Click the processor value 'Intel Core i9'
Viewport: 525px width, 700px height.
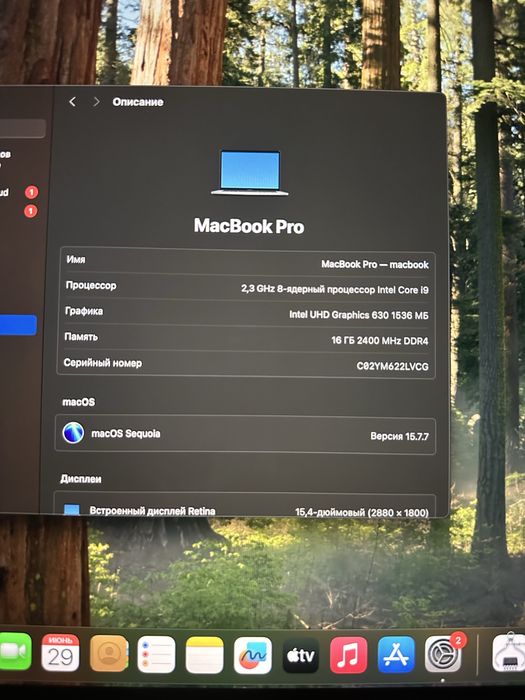pos(403,290)
